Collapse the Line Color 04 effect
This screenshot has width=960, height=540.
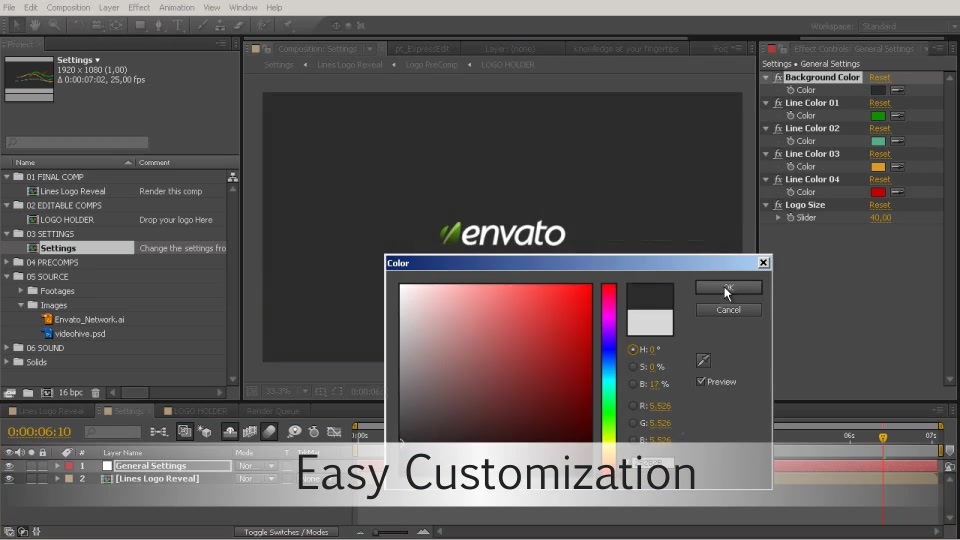(766, 179)
